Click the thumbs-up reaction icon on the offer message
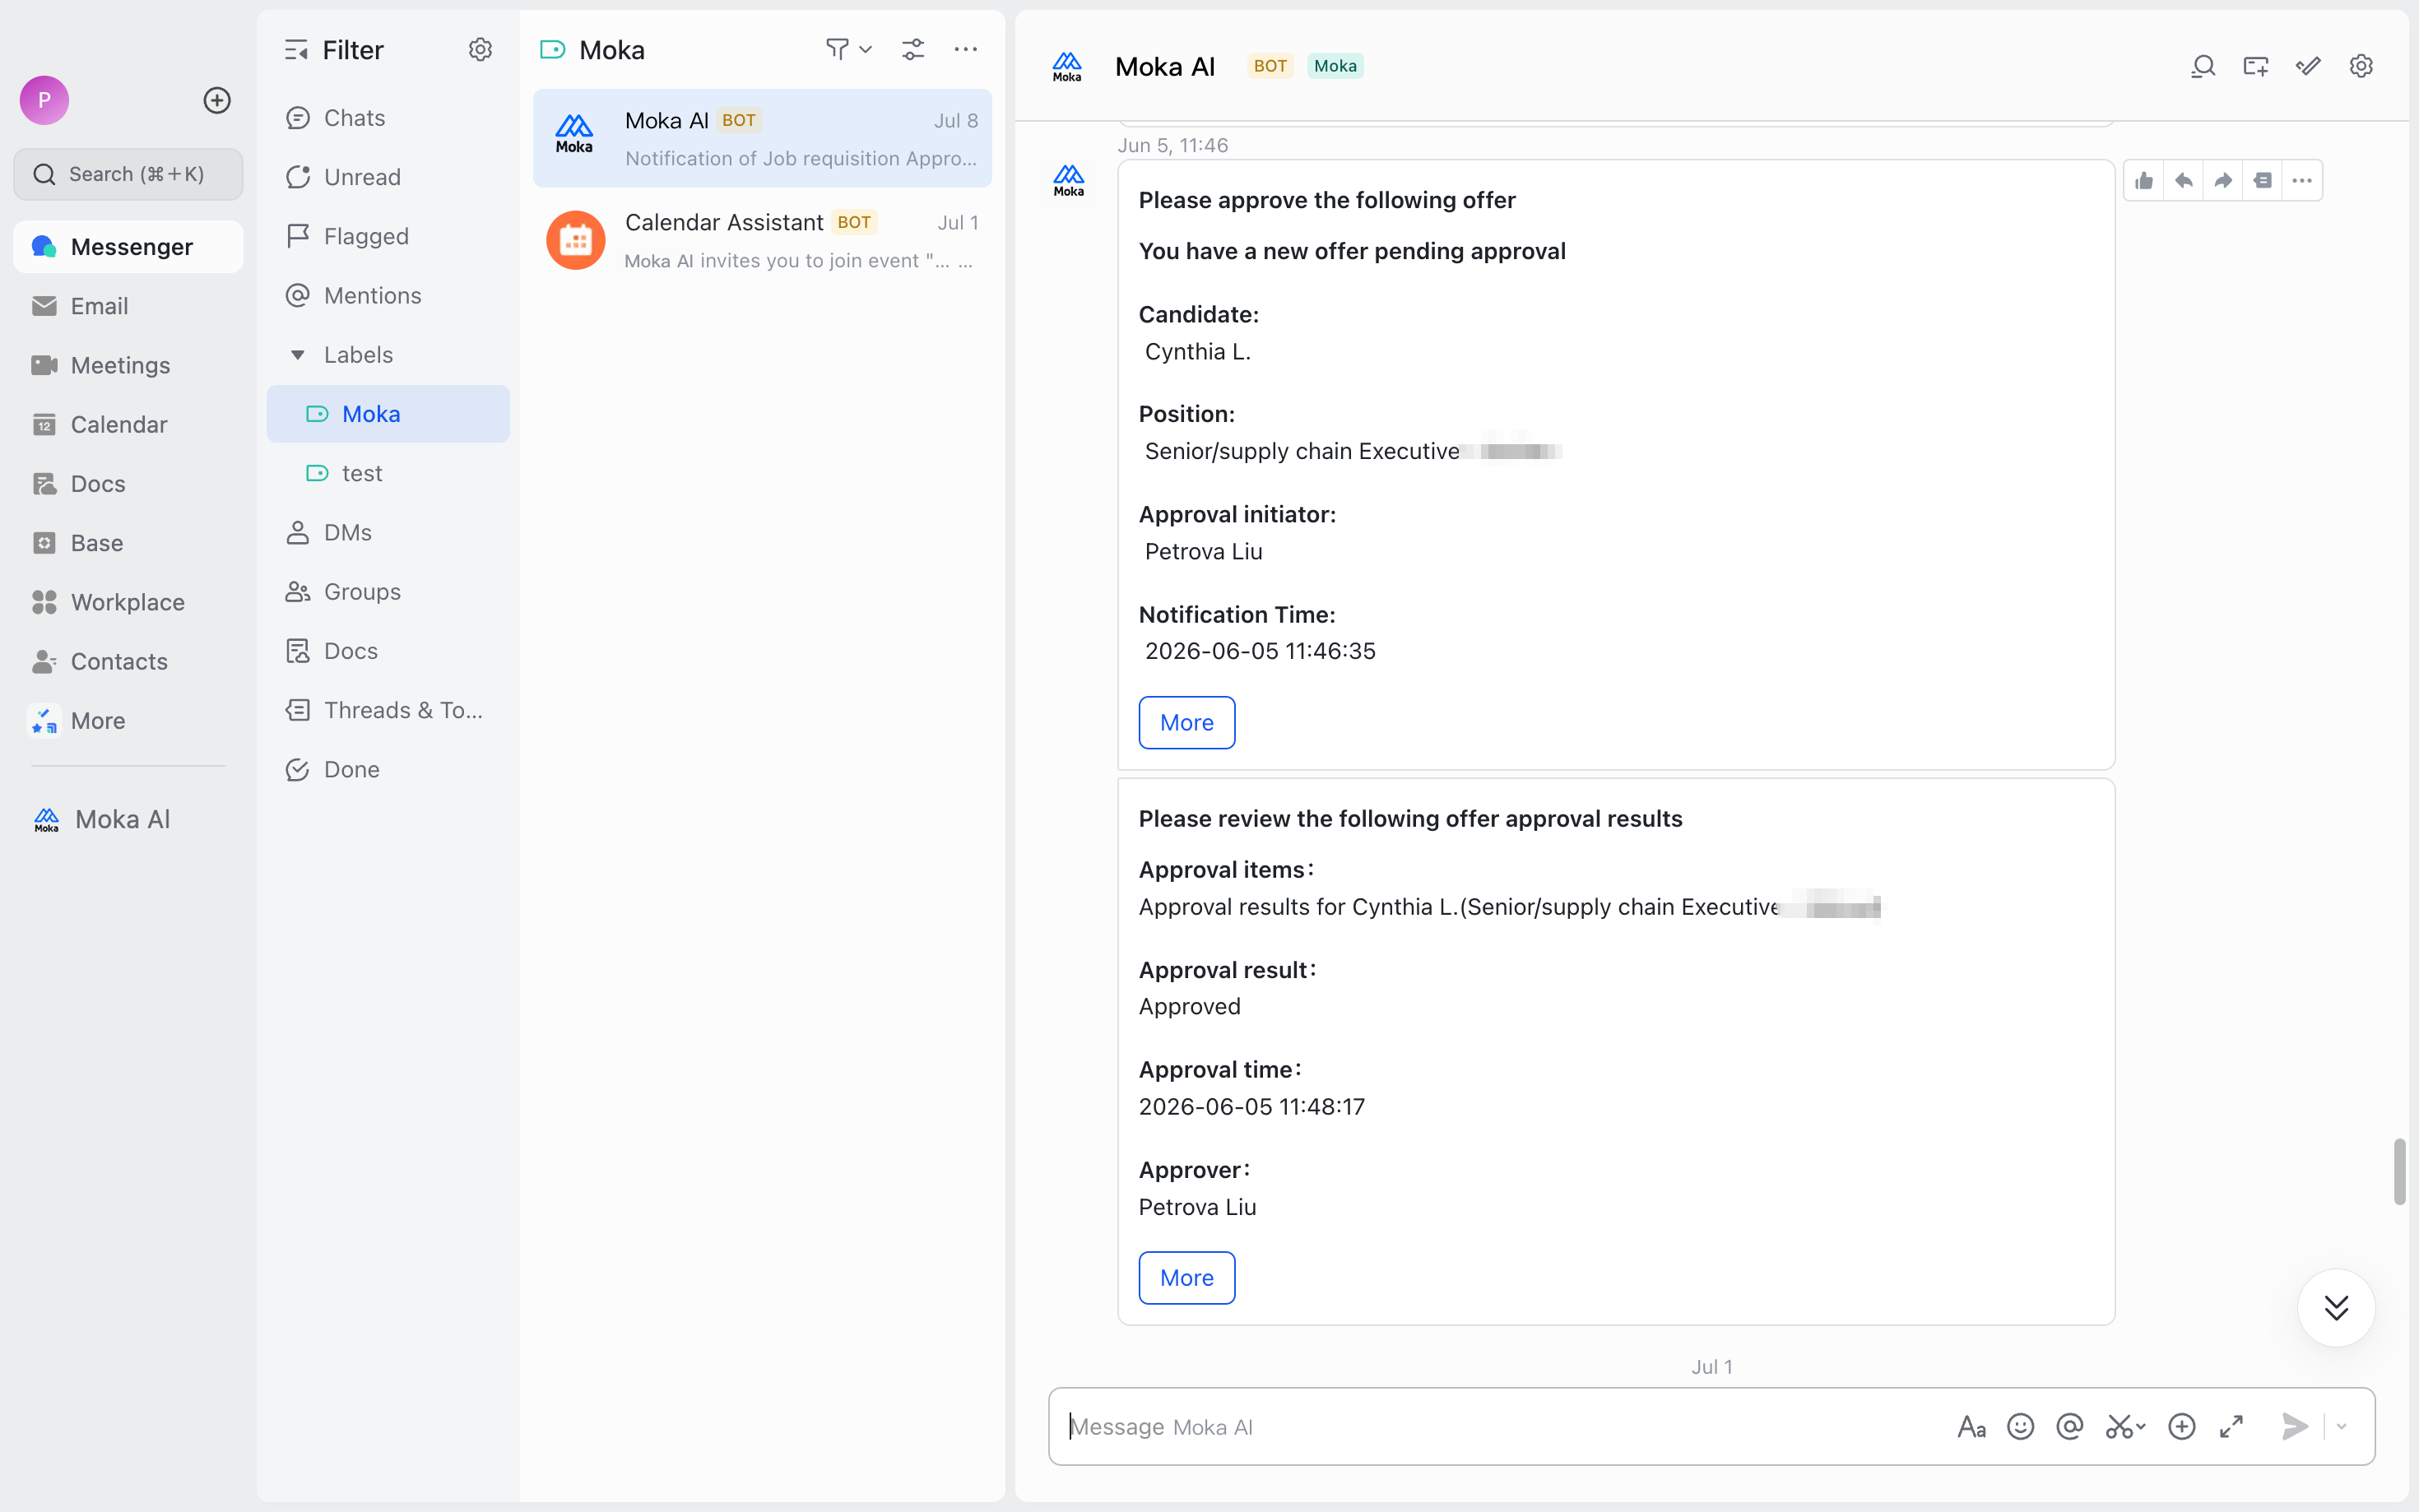The width and height of the screenshot is (2419, 1512). (x=2144, y=181)
